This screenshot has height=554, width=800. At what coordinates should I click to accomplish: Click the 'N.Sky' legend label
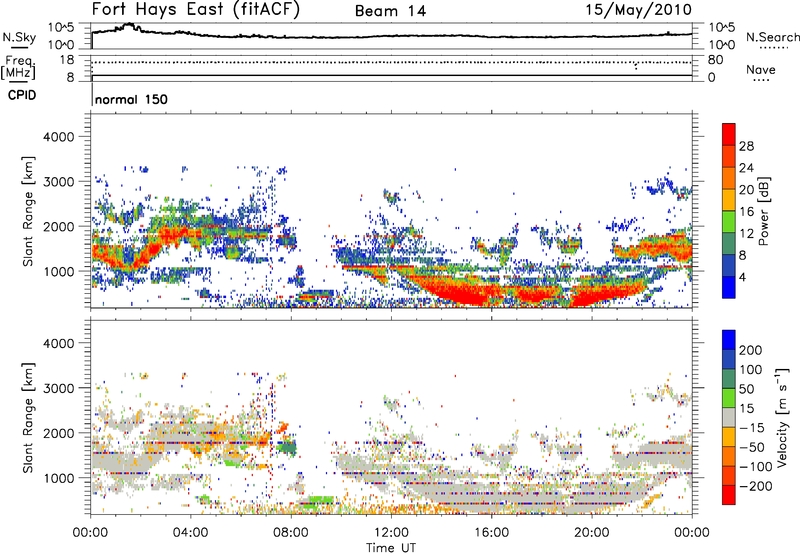[x=19, y=37]
